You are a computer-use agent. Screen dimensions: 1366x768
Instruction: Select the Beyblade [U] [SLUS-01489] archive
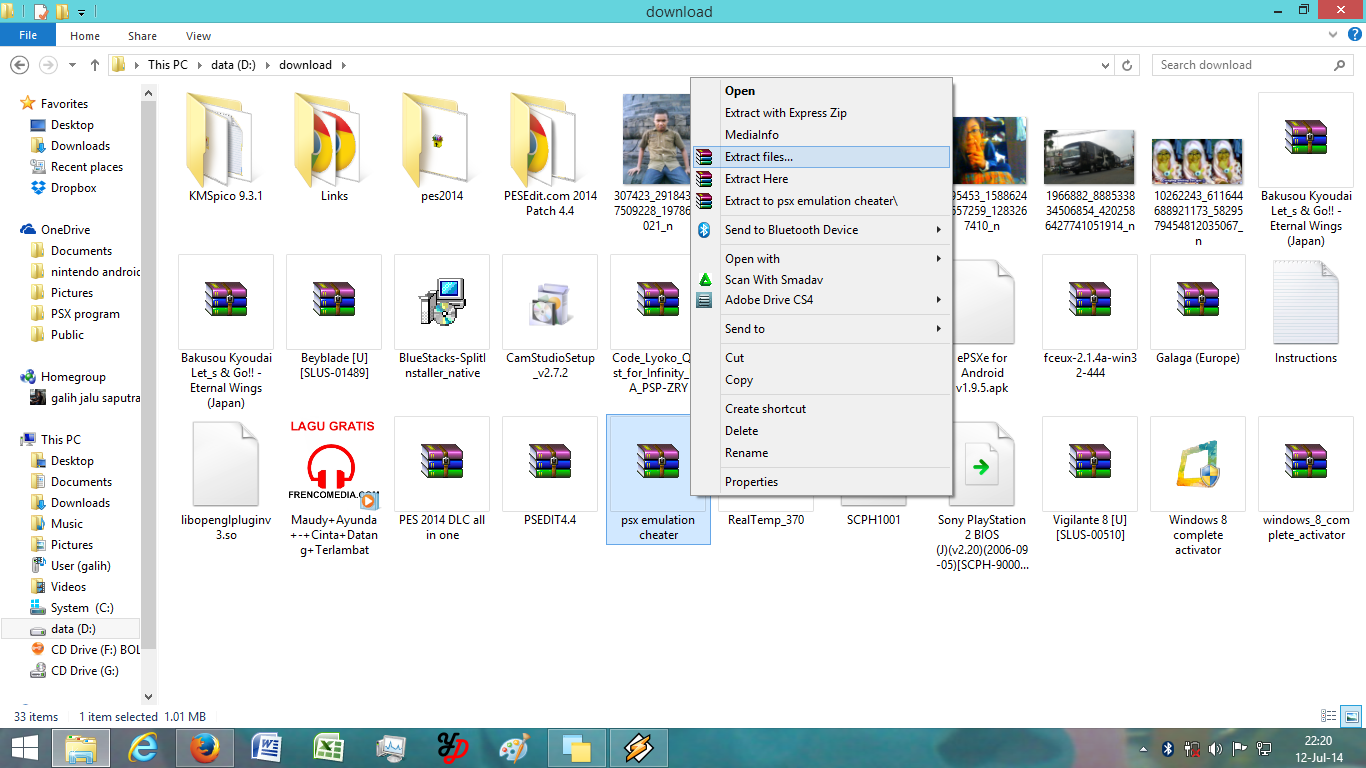[x=334, y=318]
